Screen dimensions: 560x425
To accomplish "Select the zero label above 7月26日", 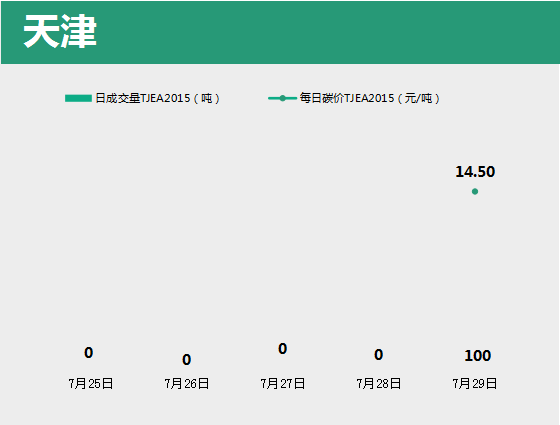I will pos(186,360).
